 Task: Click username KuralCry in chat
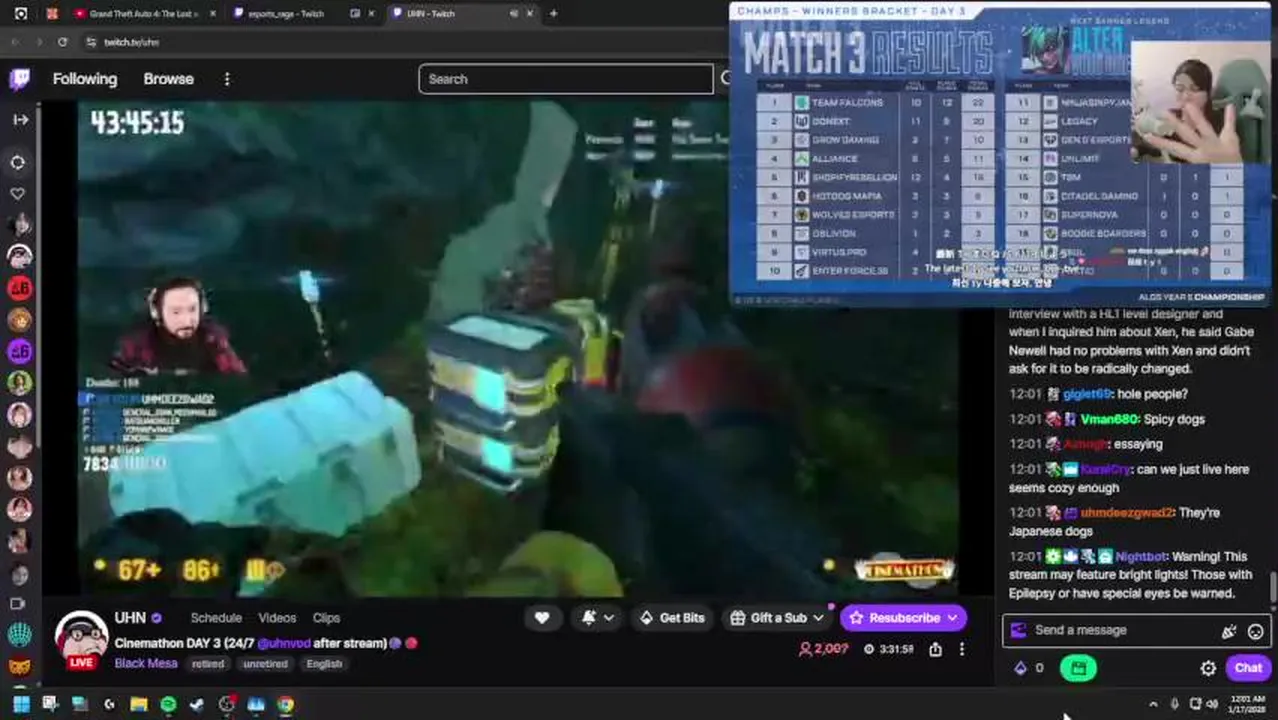[x=1106, y=469]
